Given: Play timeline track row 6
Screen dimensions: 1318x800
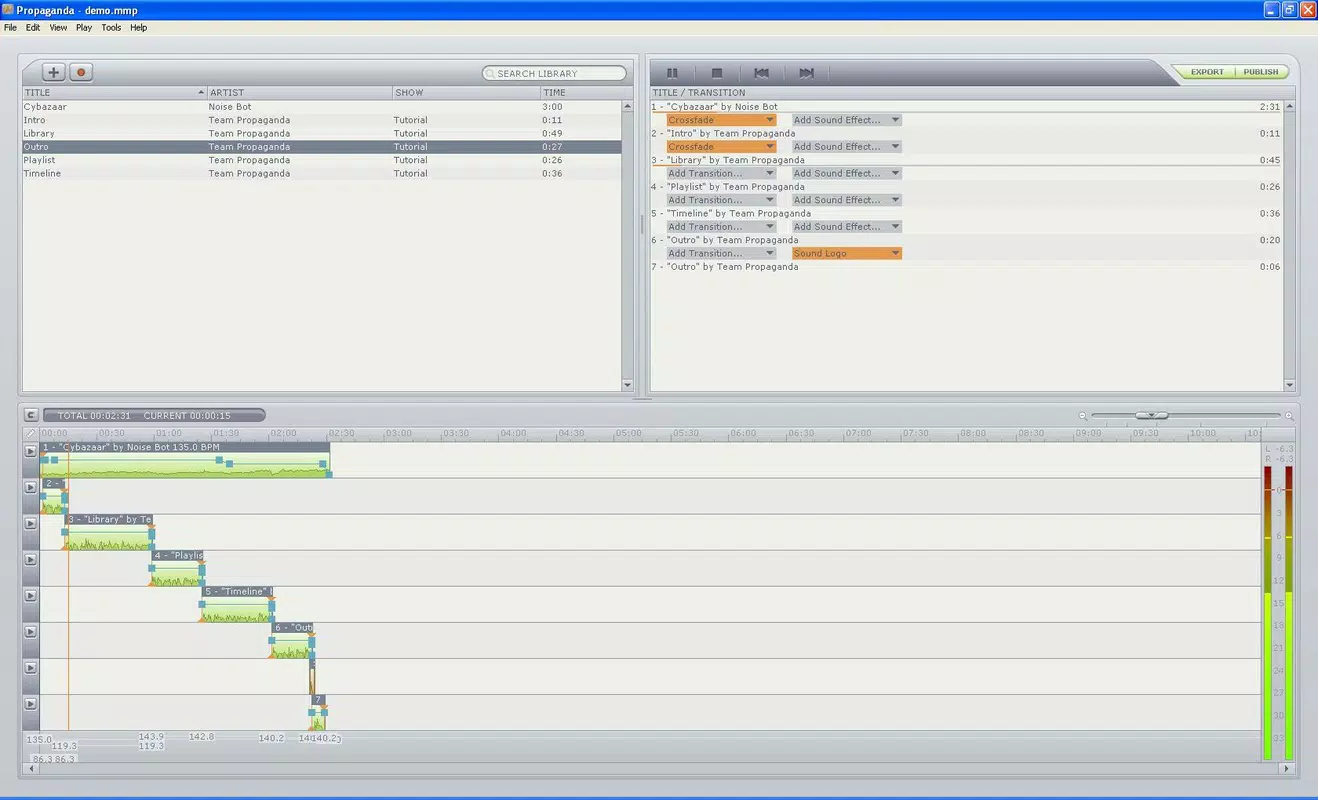Looking at the screenshot, I should (x=30, y=631).
